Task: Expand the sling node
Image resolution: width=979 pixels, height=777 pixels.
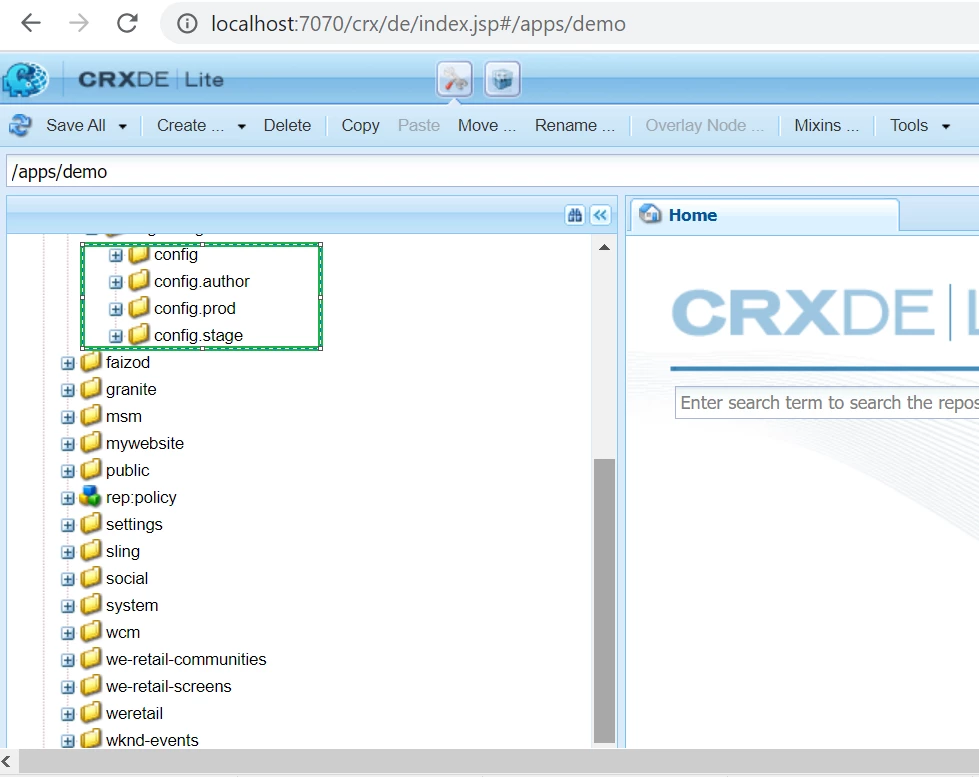Action: tap(67, 552)
